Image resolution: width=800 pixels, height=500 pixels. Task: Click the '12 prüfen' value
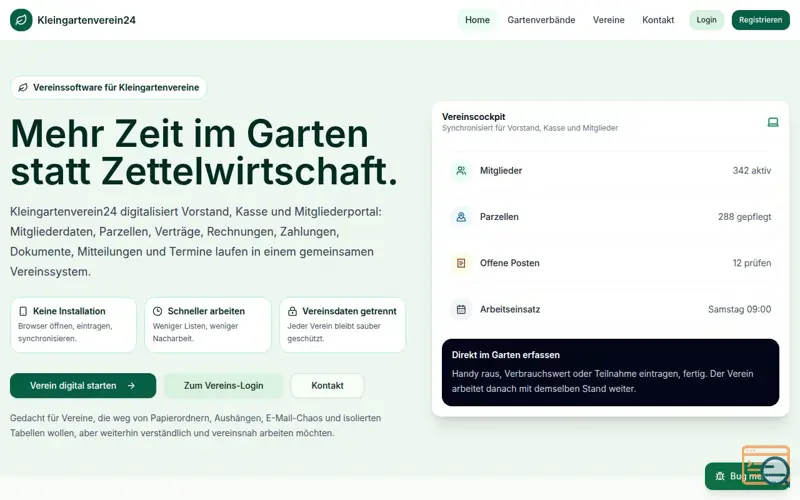click(752, 263)
